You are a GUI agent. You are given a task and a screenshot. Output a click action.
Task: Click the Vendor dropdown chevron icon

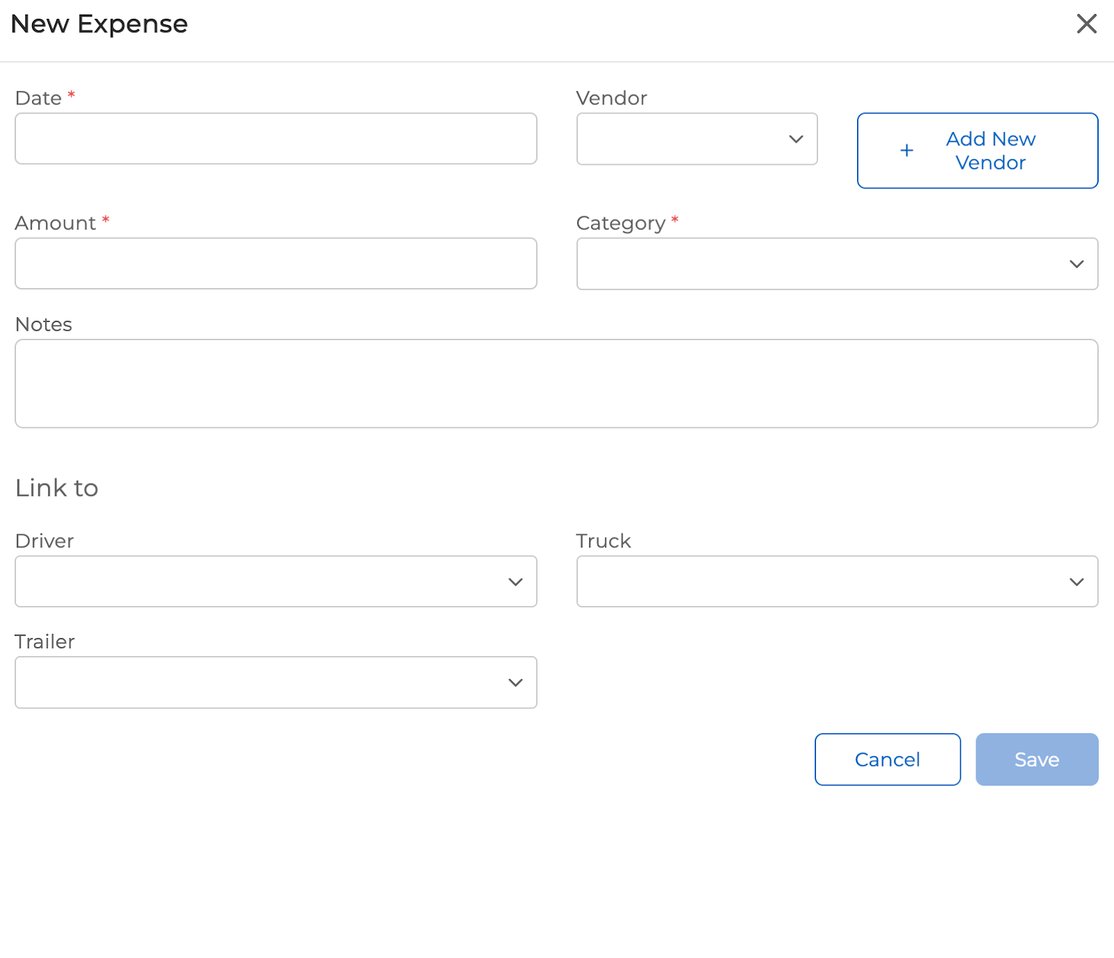click(x=795, y=139)
